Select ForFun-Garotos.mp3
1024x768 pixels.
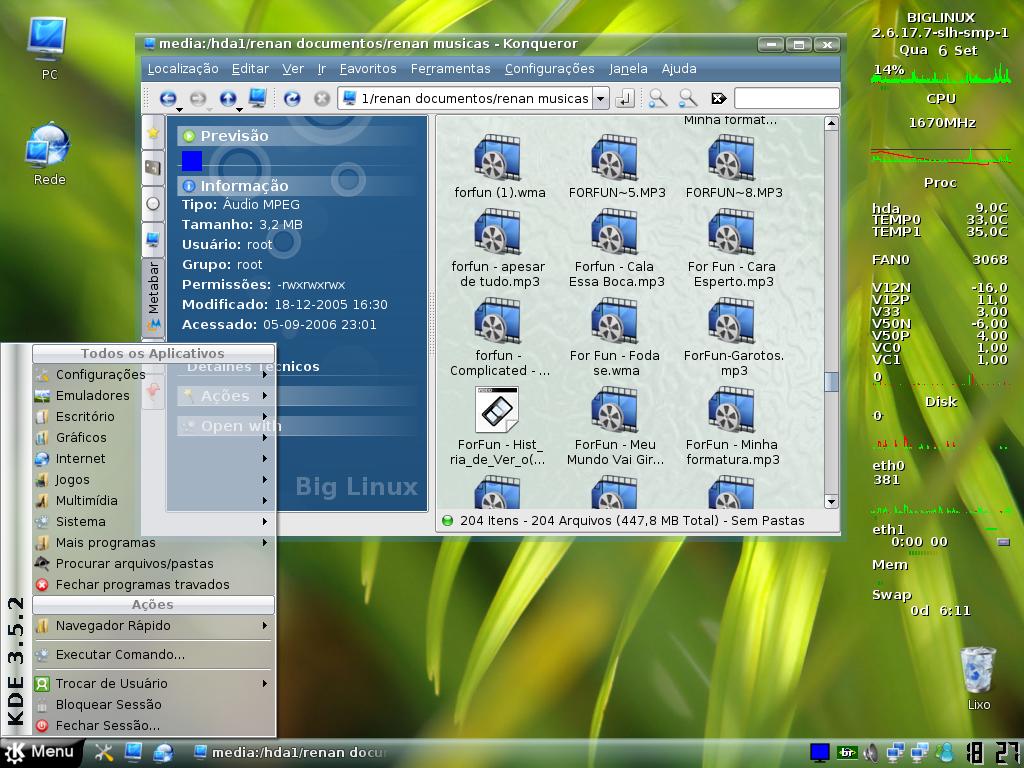tap(733, 337)
